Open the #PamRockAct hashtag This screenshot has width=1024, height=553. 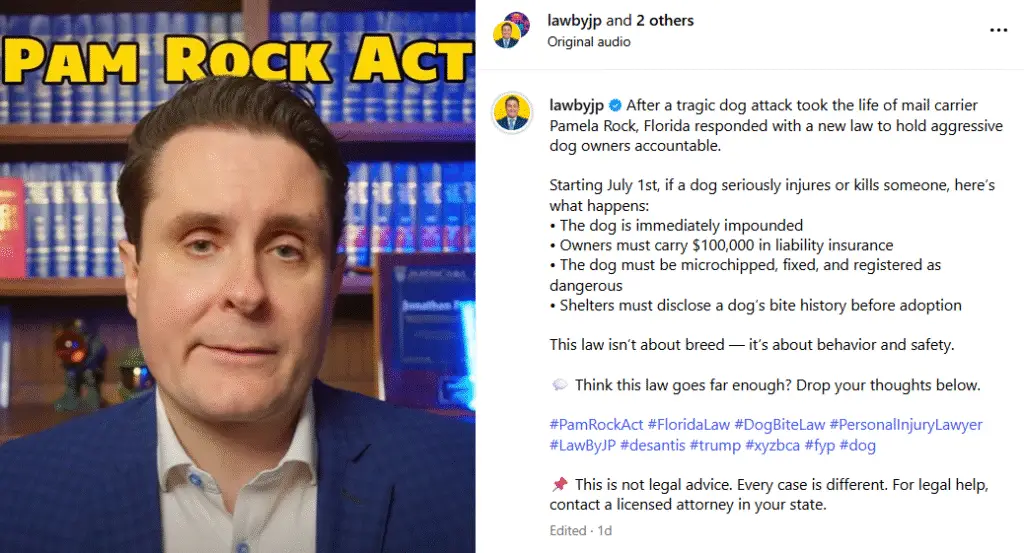coord(596,424)
